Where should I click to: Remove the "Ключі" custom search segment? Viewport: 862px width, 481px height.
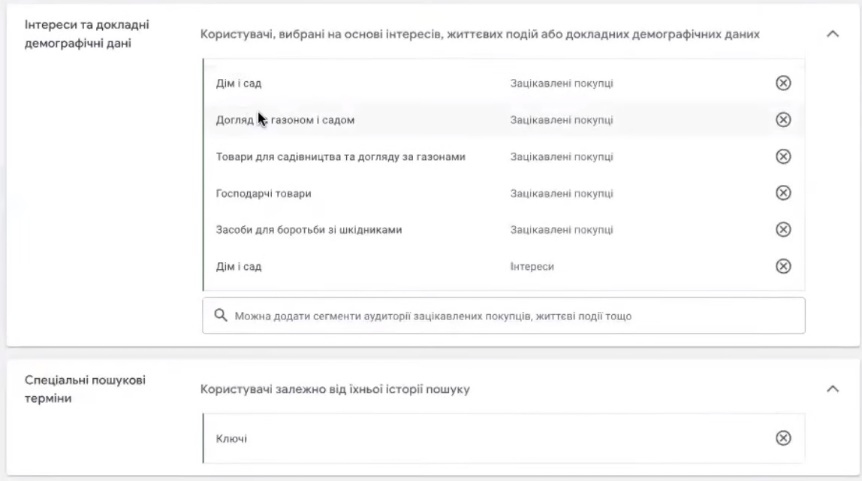coord(784,438)
